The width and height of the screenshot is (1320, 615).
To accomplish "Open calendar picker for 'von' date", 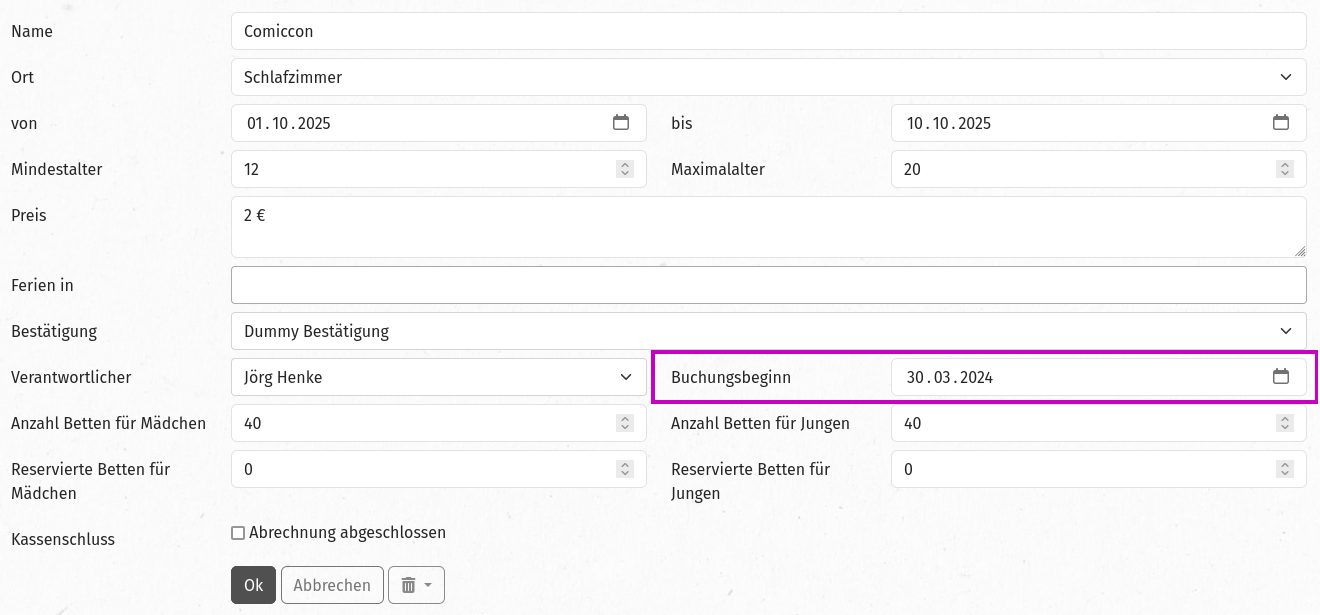I will click(x=621, y=123).
